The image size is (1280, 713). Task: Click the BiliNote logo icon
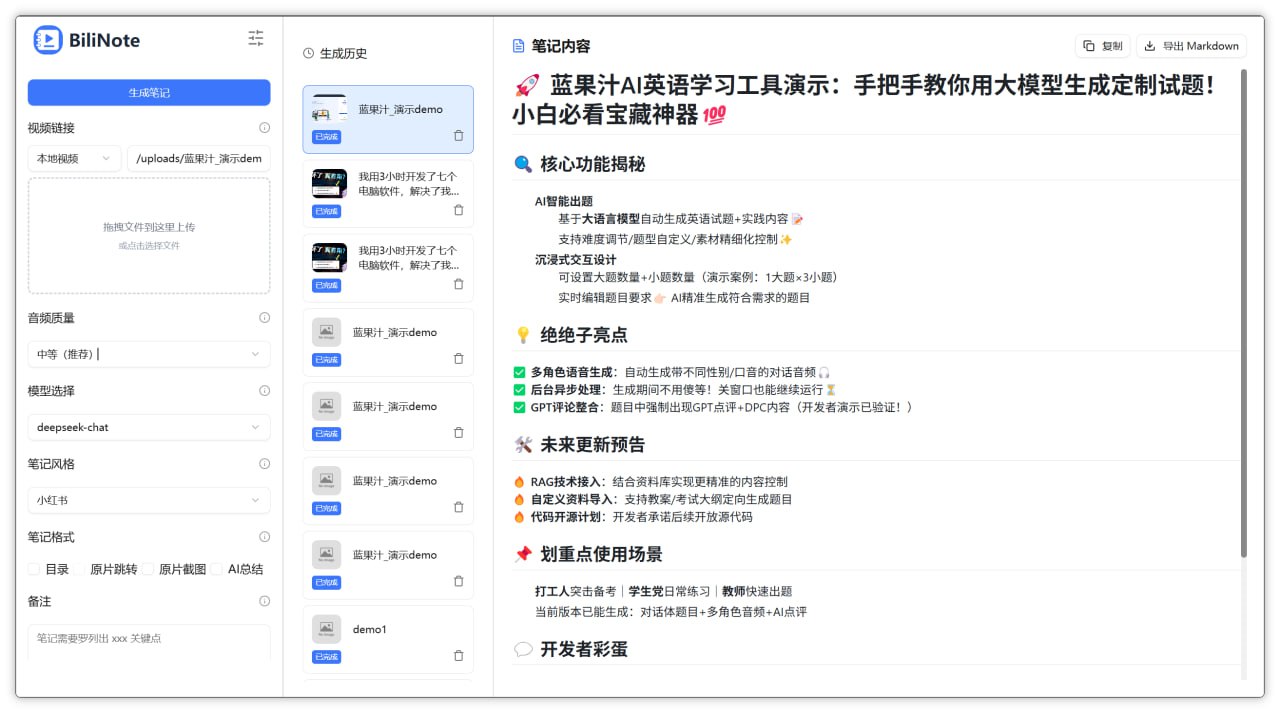47,40
